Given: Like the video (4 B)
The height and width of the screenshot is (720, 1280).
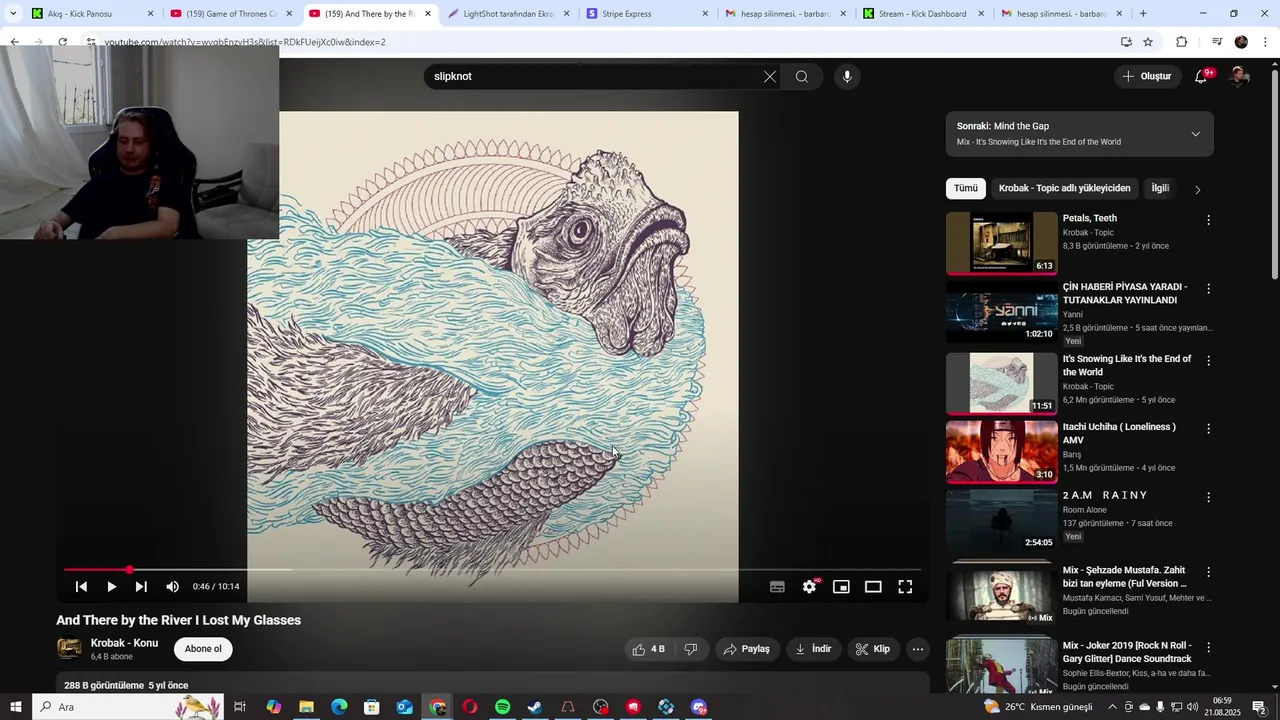Looking at the screenshot, I should (x=649, y=649).
